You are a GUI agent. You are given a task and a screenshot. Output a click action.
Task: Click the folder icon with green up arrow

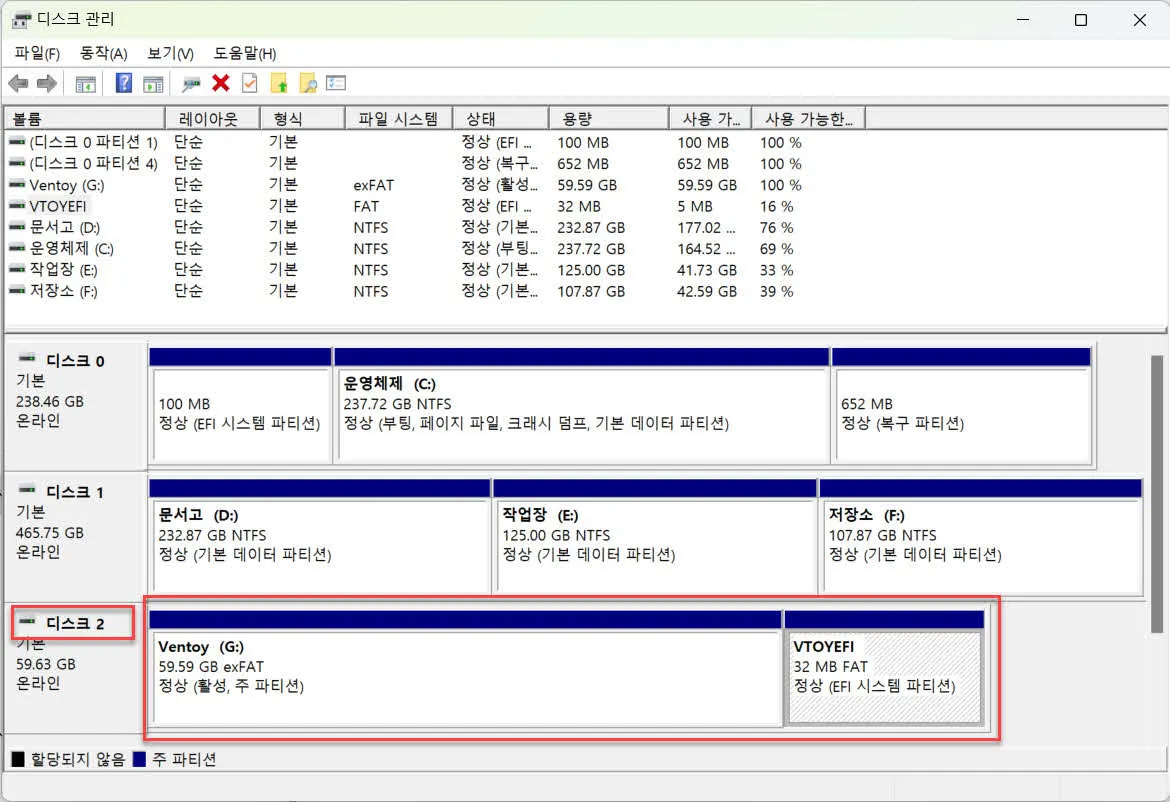(279, 84)
